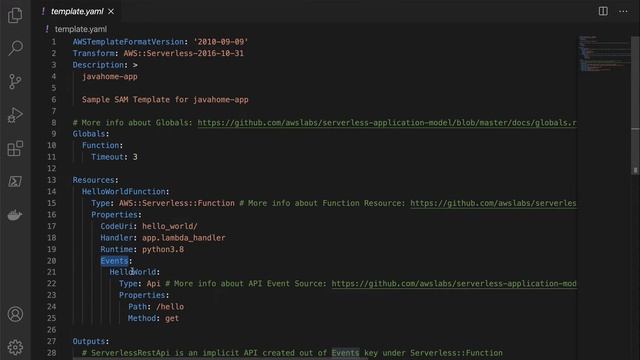Click the Outputs key
Image resolution: width=640 pixels, height=360 pixels.
[x=89, y=341]
